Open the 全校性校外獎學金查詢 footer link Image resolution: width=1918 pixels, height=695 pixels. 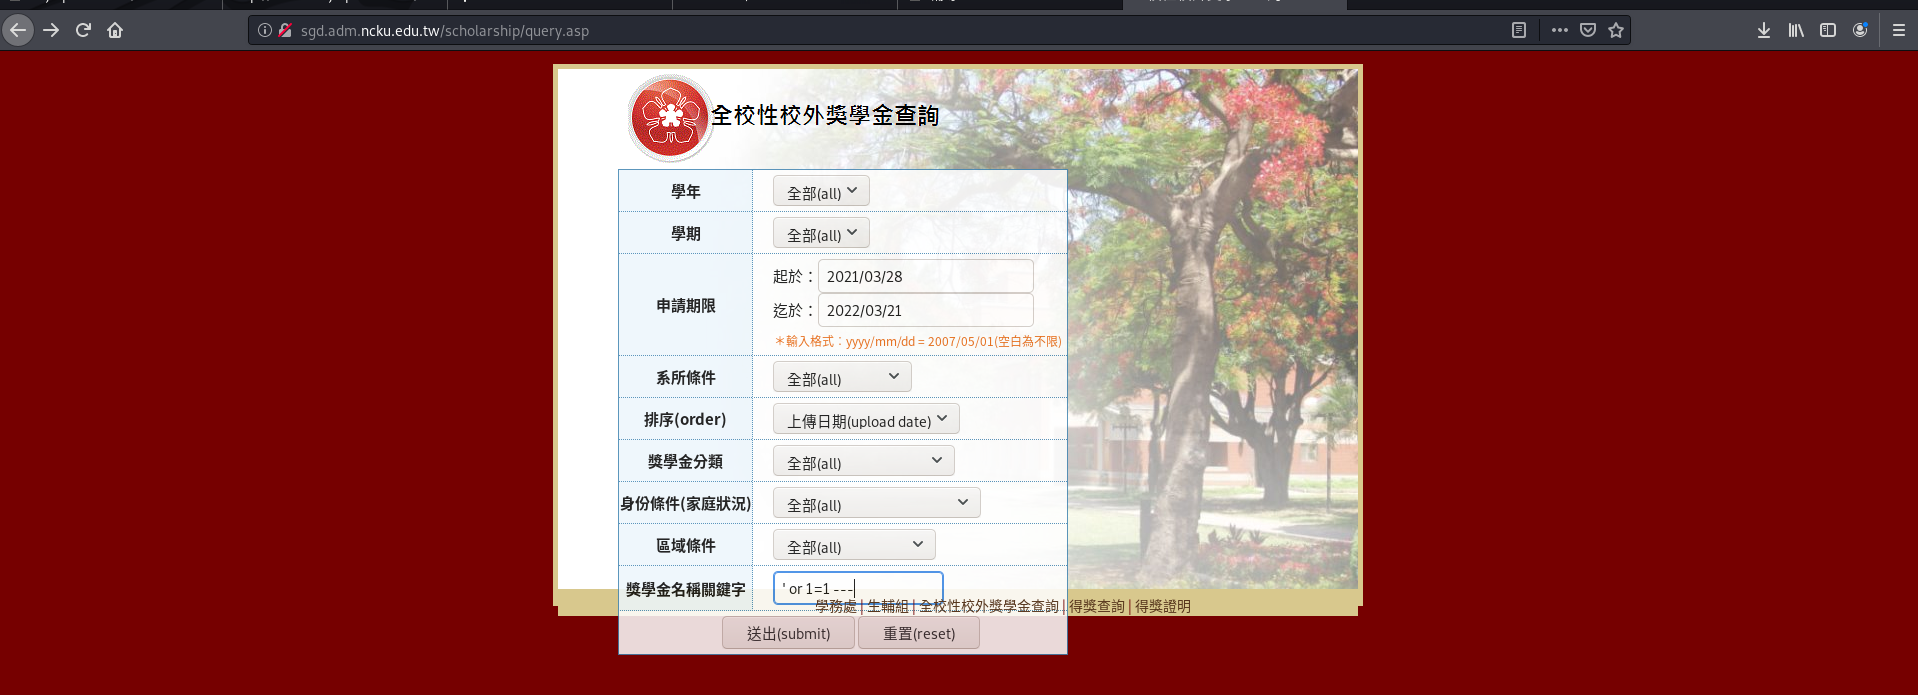989,606
